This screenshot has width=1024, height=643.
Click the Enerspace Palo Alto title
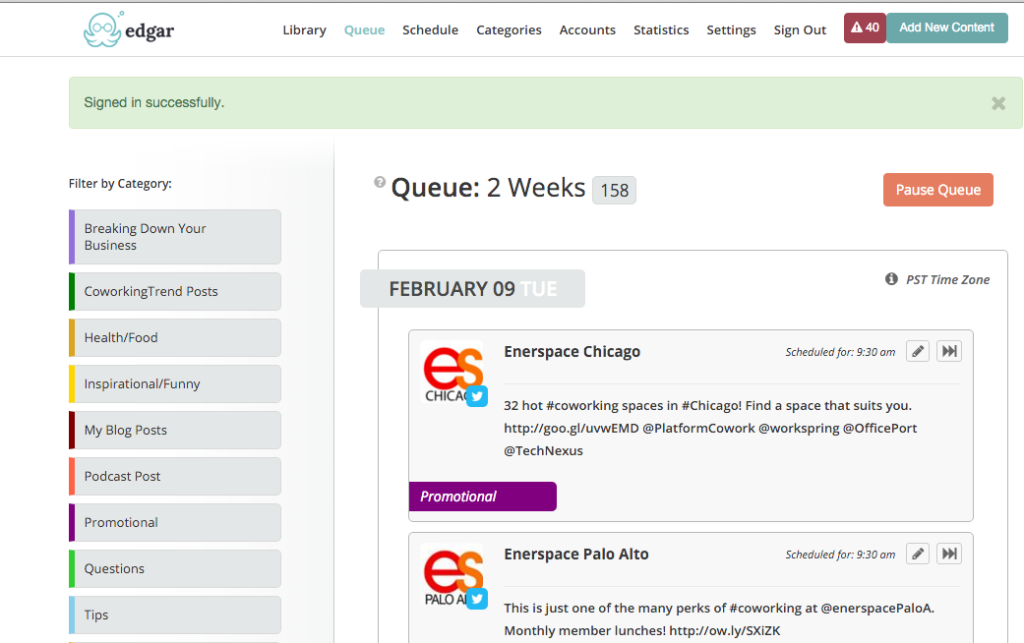tap(576, 554)
